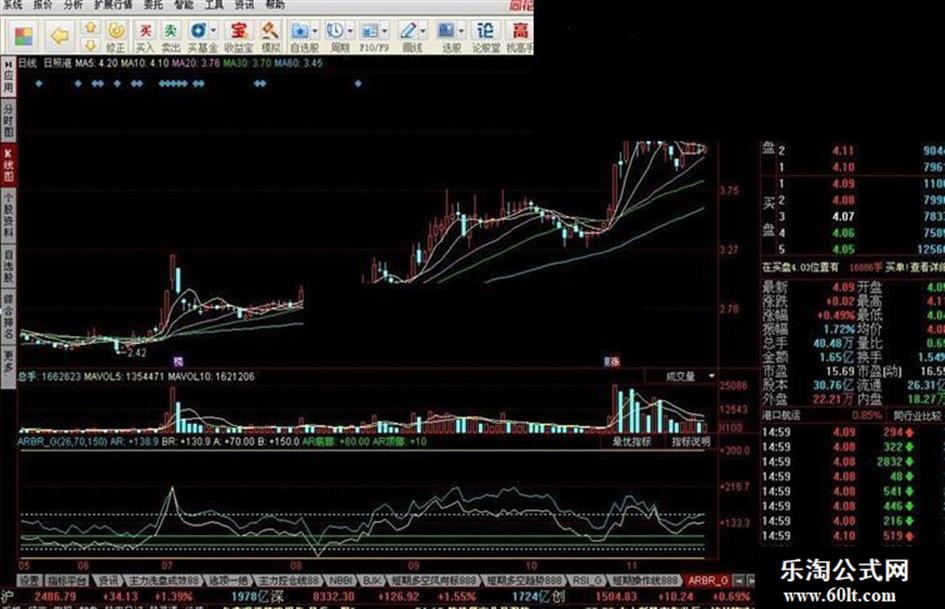Click the F10/F9 info icon
Image resolution: width=945 pixels, height=609 pixels.
point(369,30)
